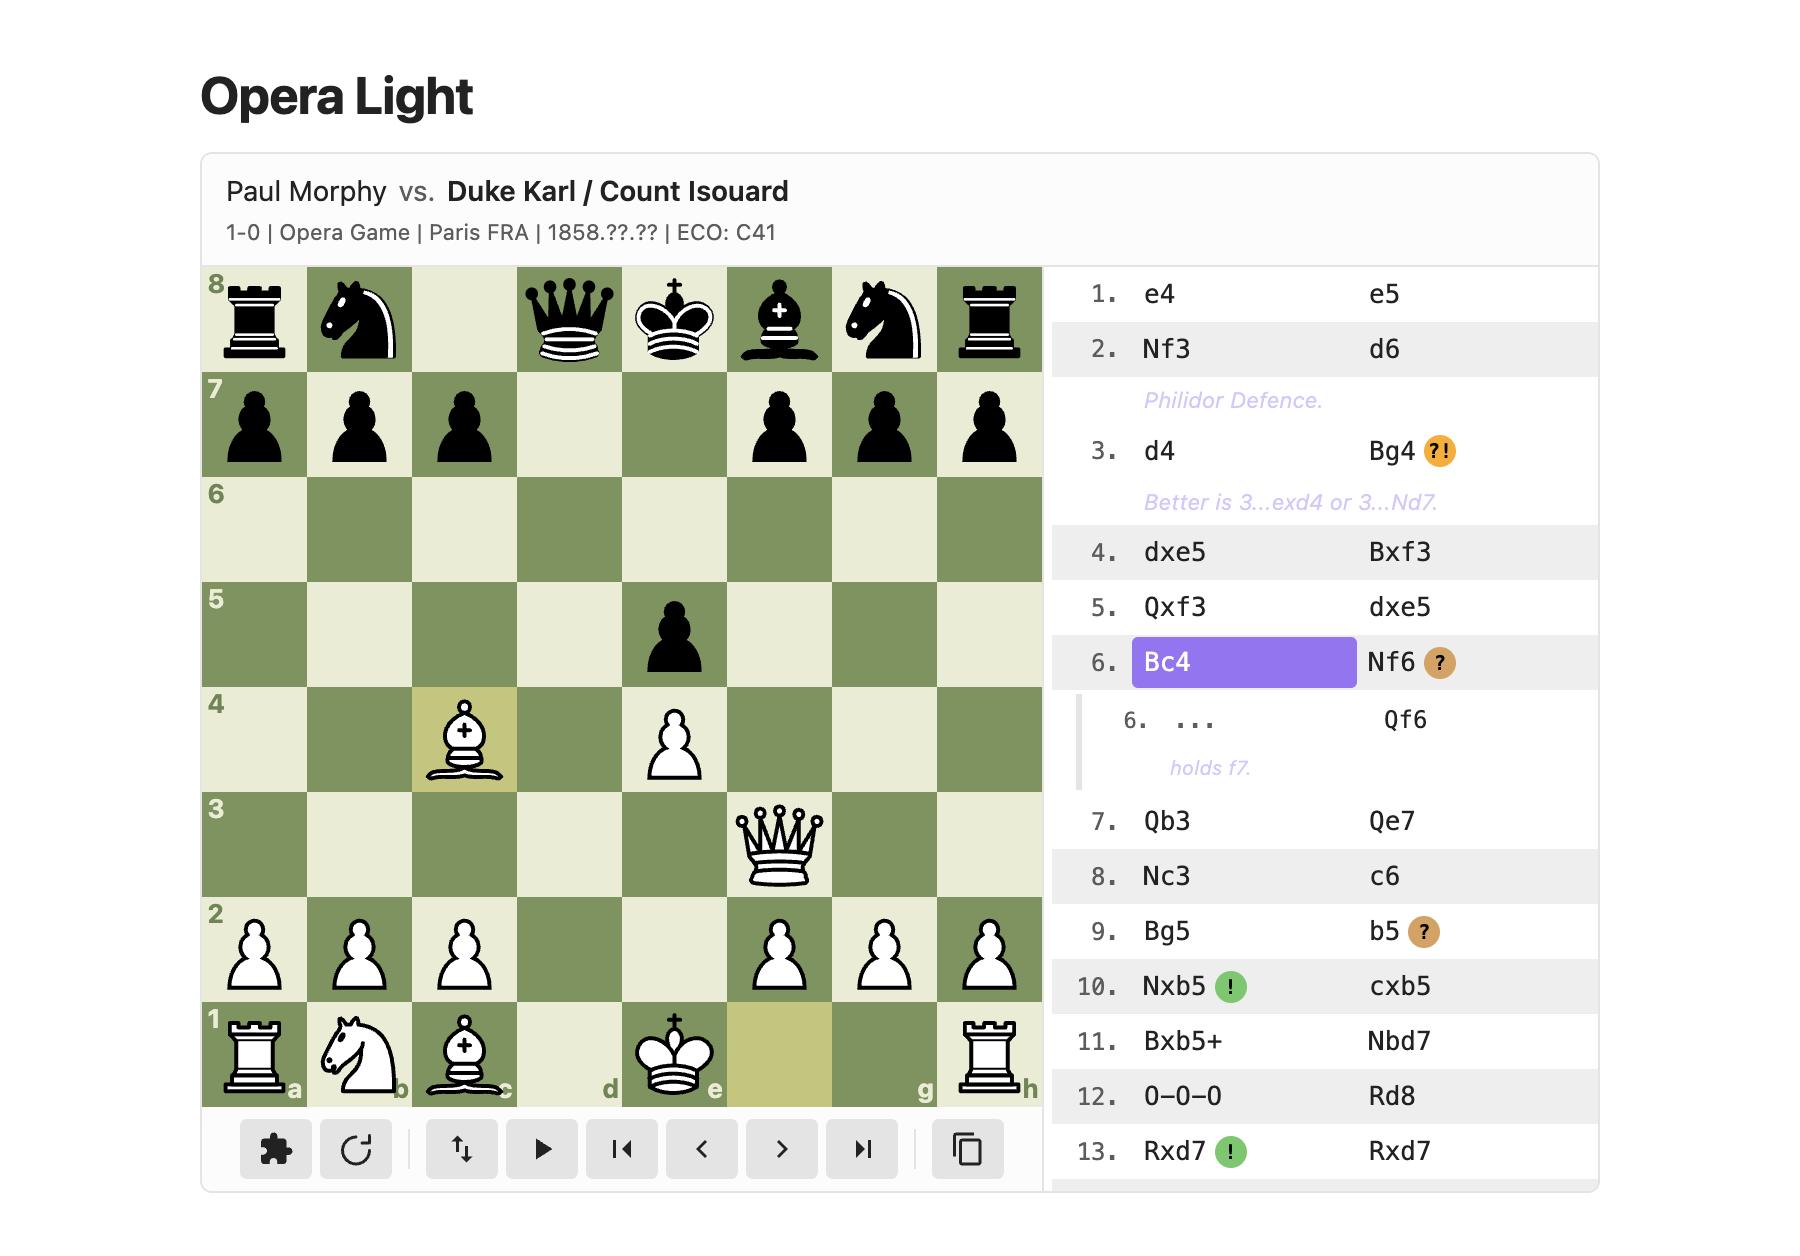Viewport: 1800px width, 1256px height.
Task: Jump to the first move
Action: (x=622, y=1149)
